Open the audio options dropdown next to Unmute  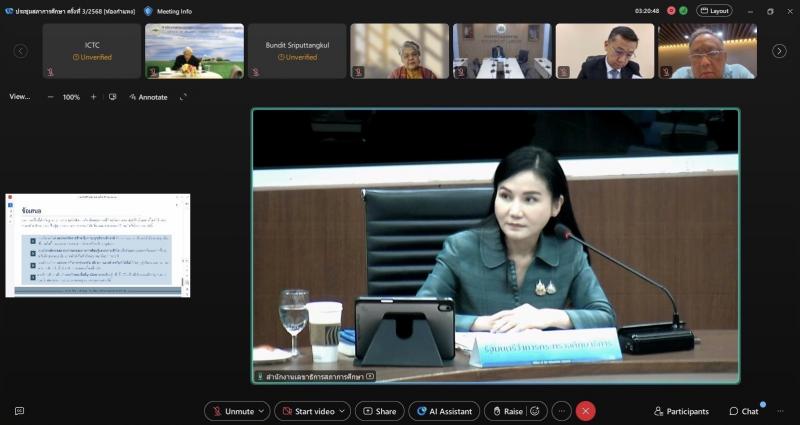[x=262, y=411]
